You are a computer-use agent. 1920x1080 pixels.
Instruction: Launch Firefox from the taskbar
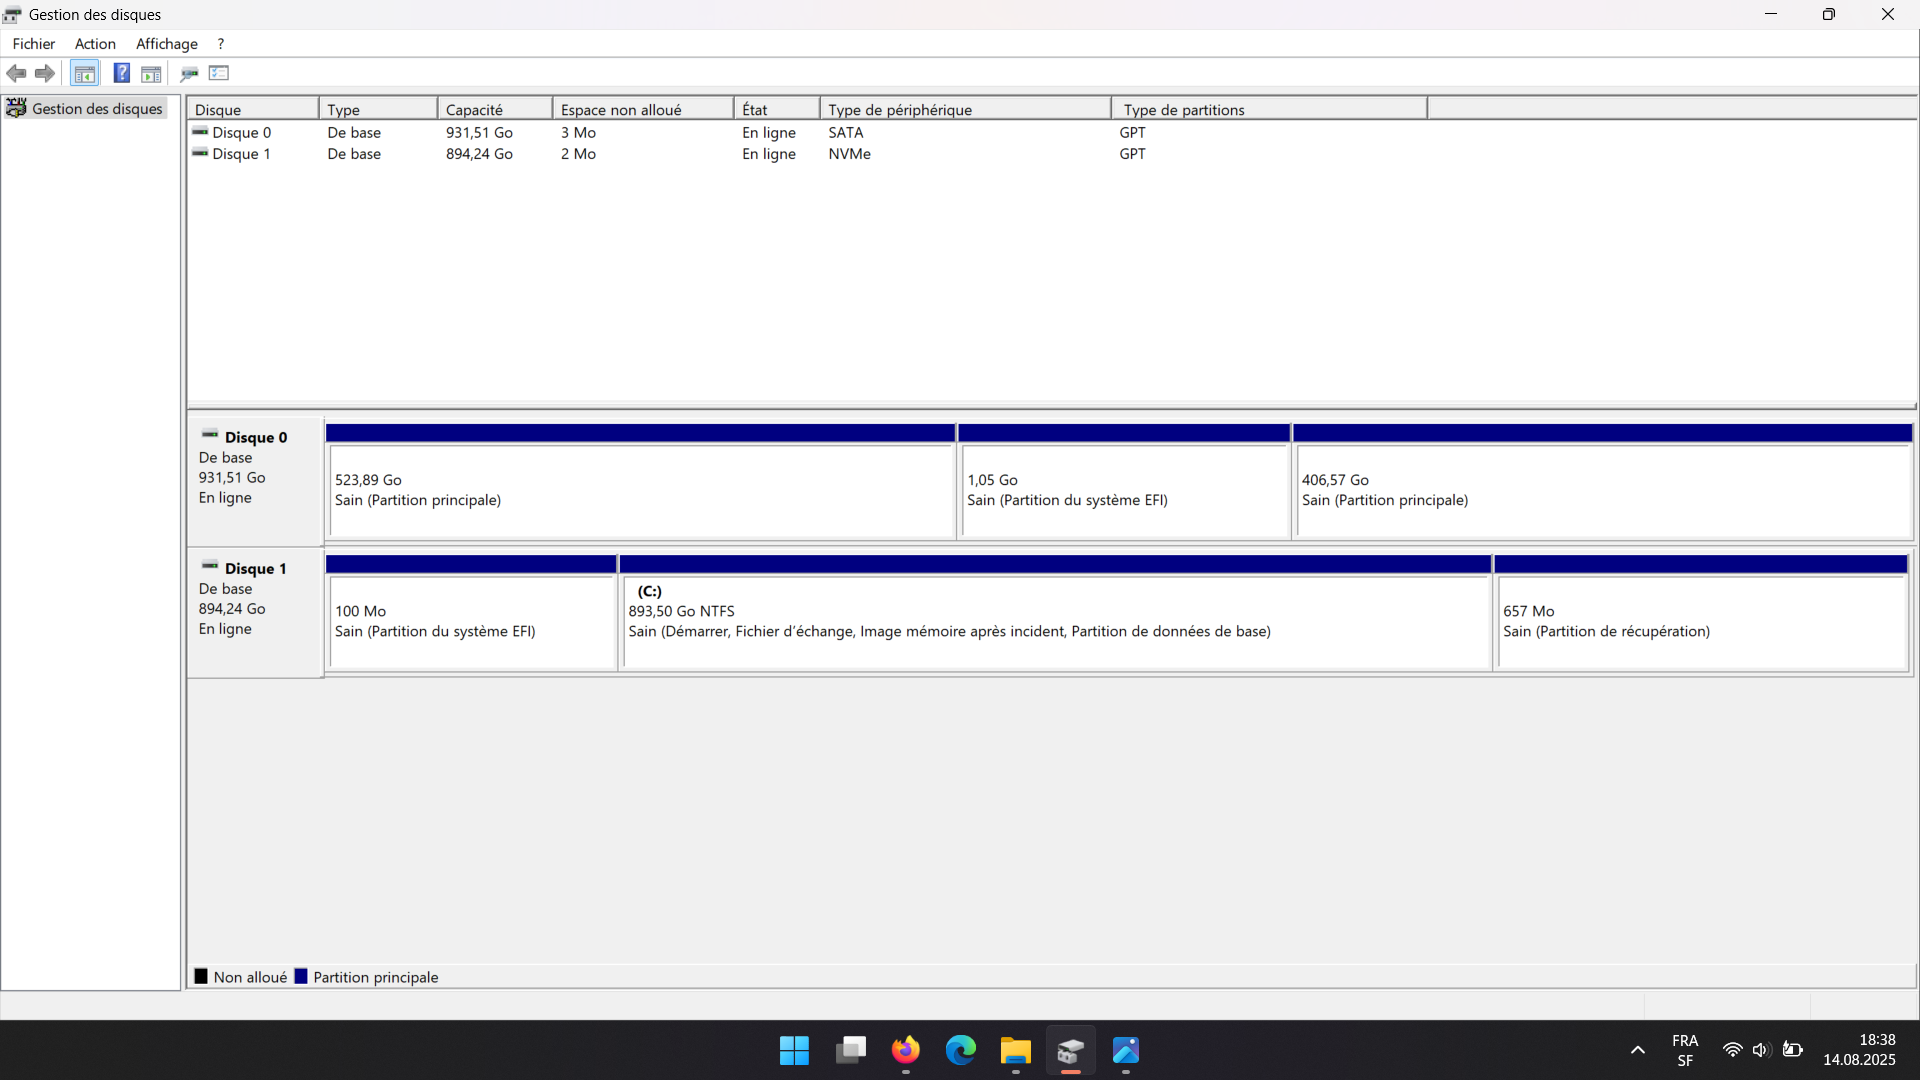pos(906,1050)
